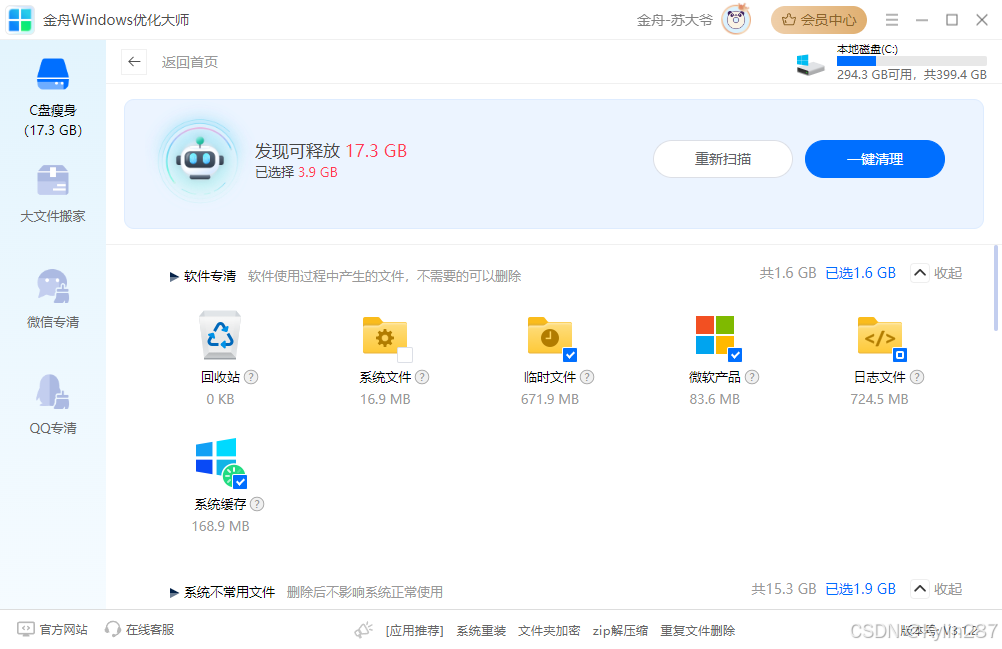Click the 共15.3 GB total text

[784, 589]
